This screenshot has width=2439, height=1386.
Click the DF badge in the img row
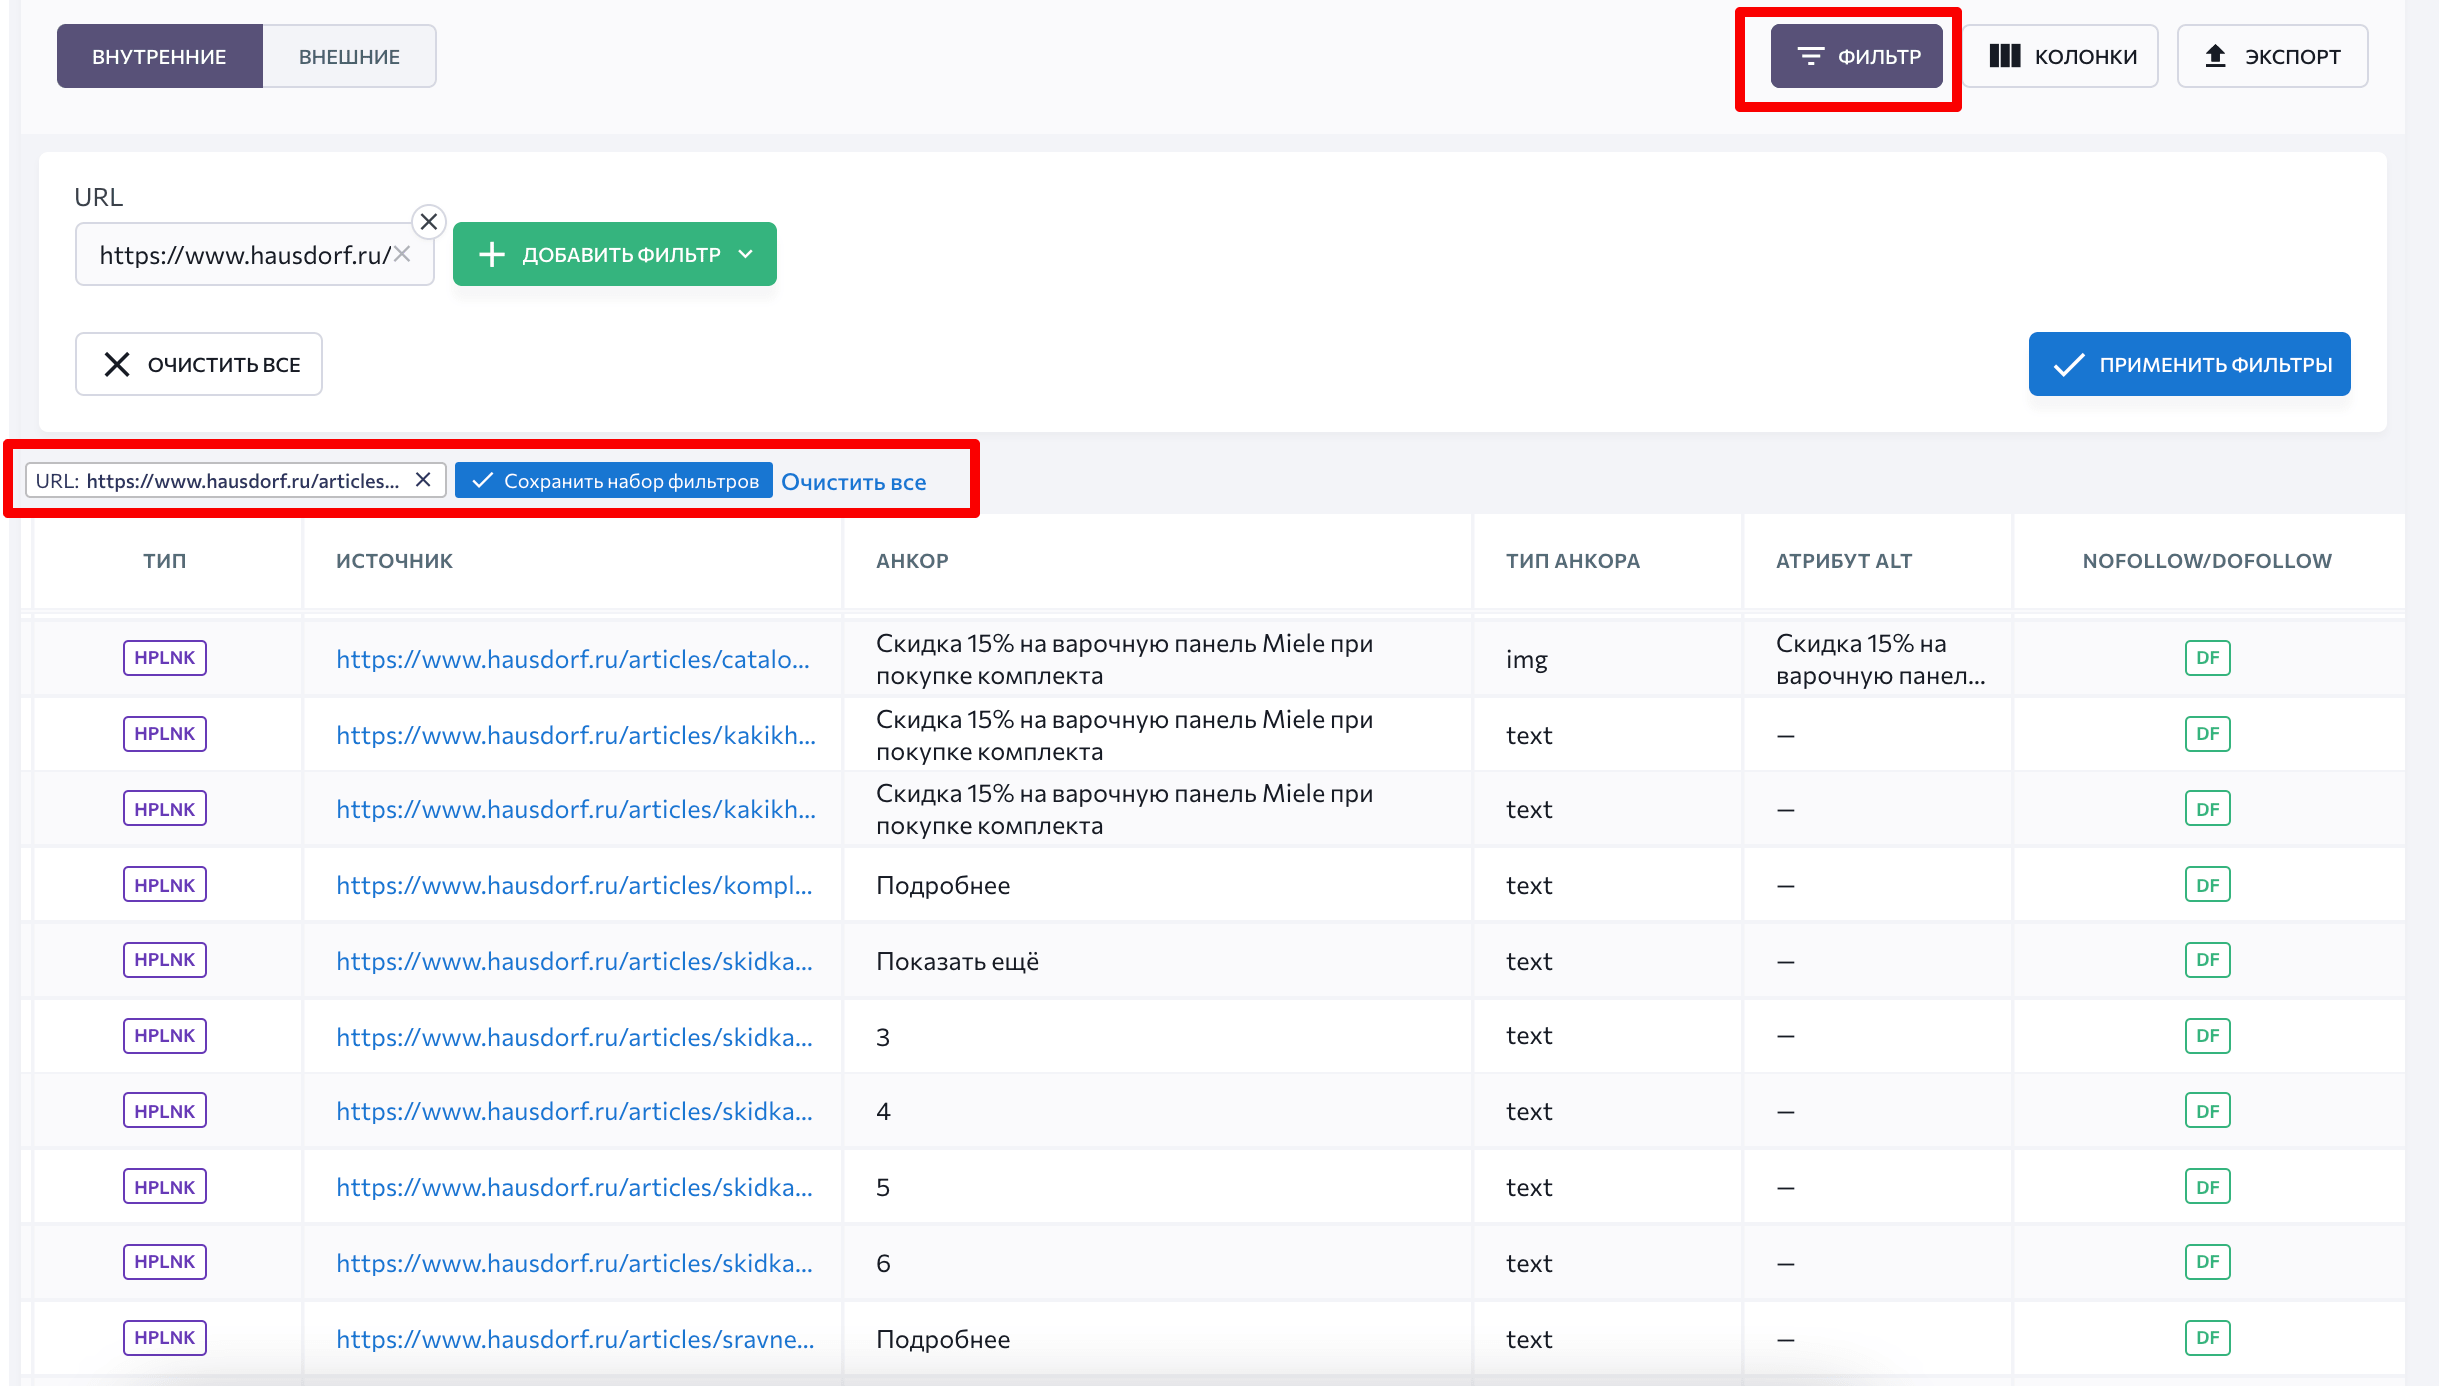coord(2208,658)
